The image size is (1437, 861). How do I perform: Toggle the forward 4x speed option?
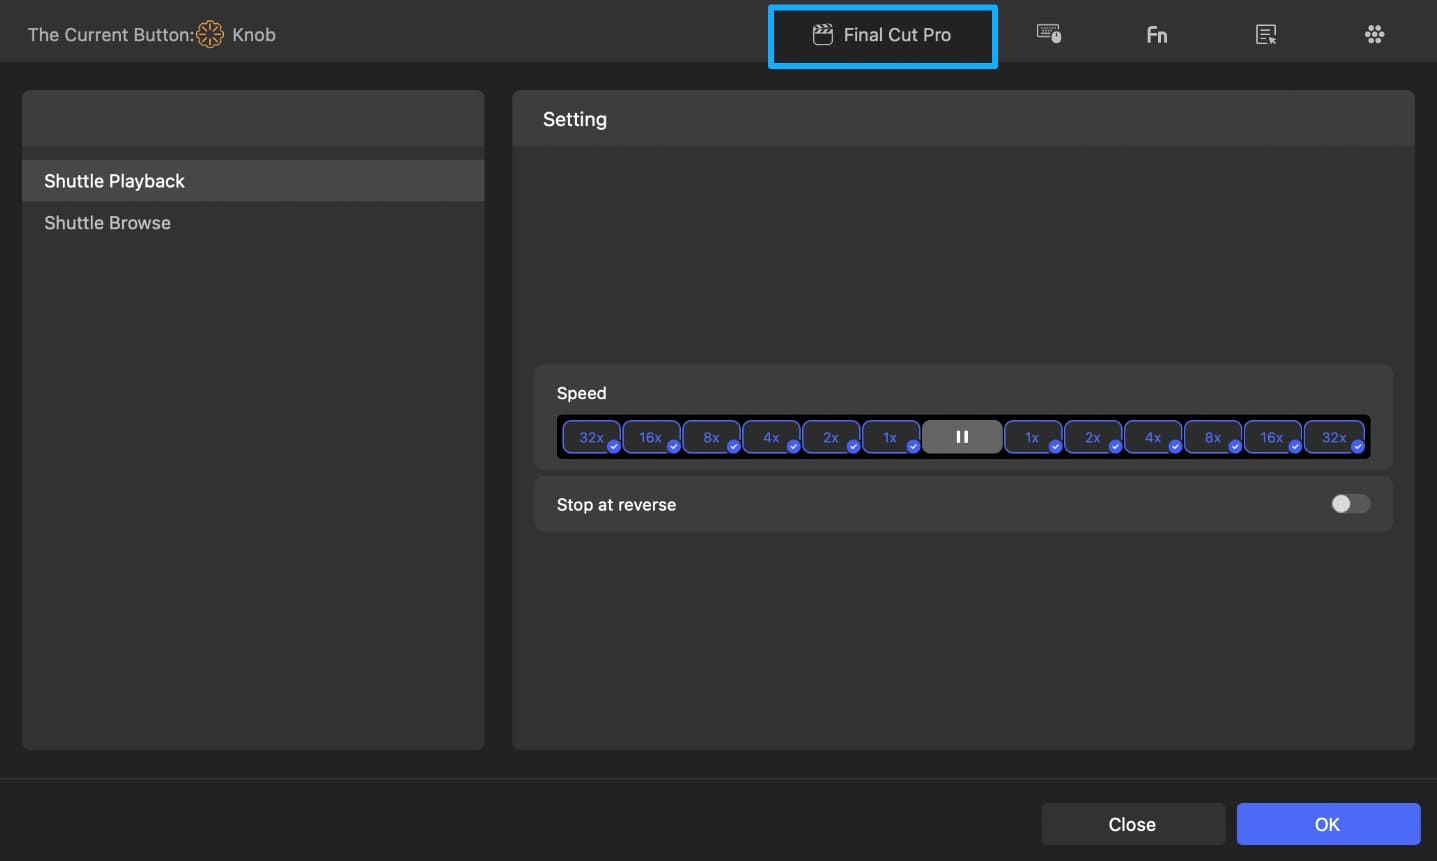pos(1153,437)
